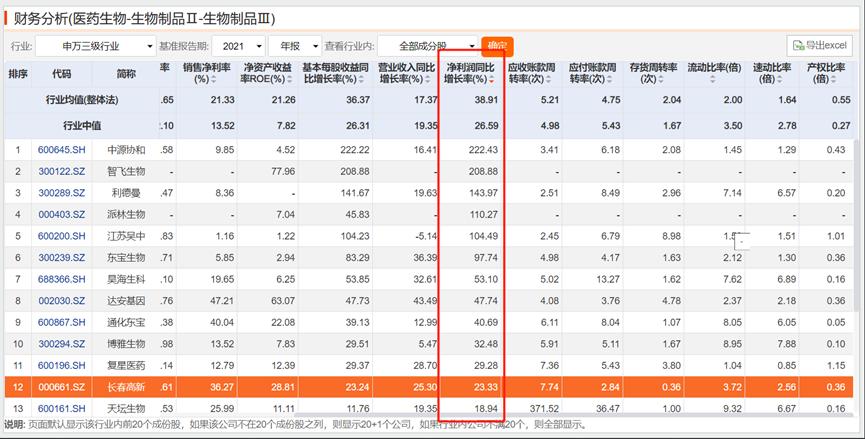Open stock code 600196.SH link
865x439 pixels.
coord(62,365)
